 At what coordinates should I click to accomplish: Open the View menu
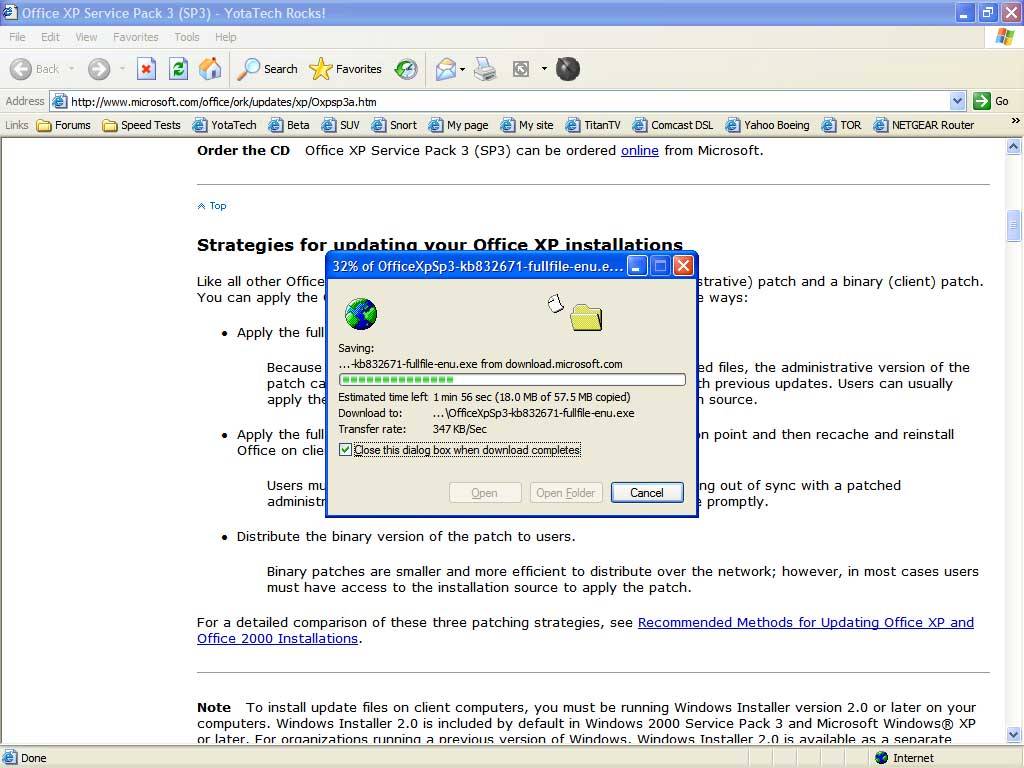tap(87, 37)
